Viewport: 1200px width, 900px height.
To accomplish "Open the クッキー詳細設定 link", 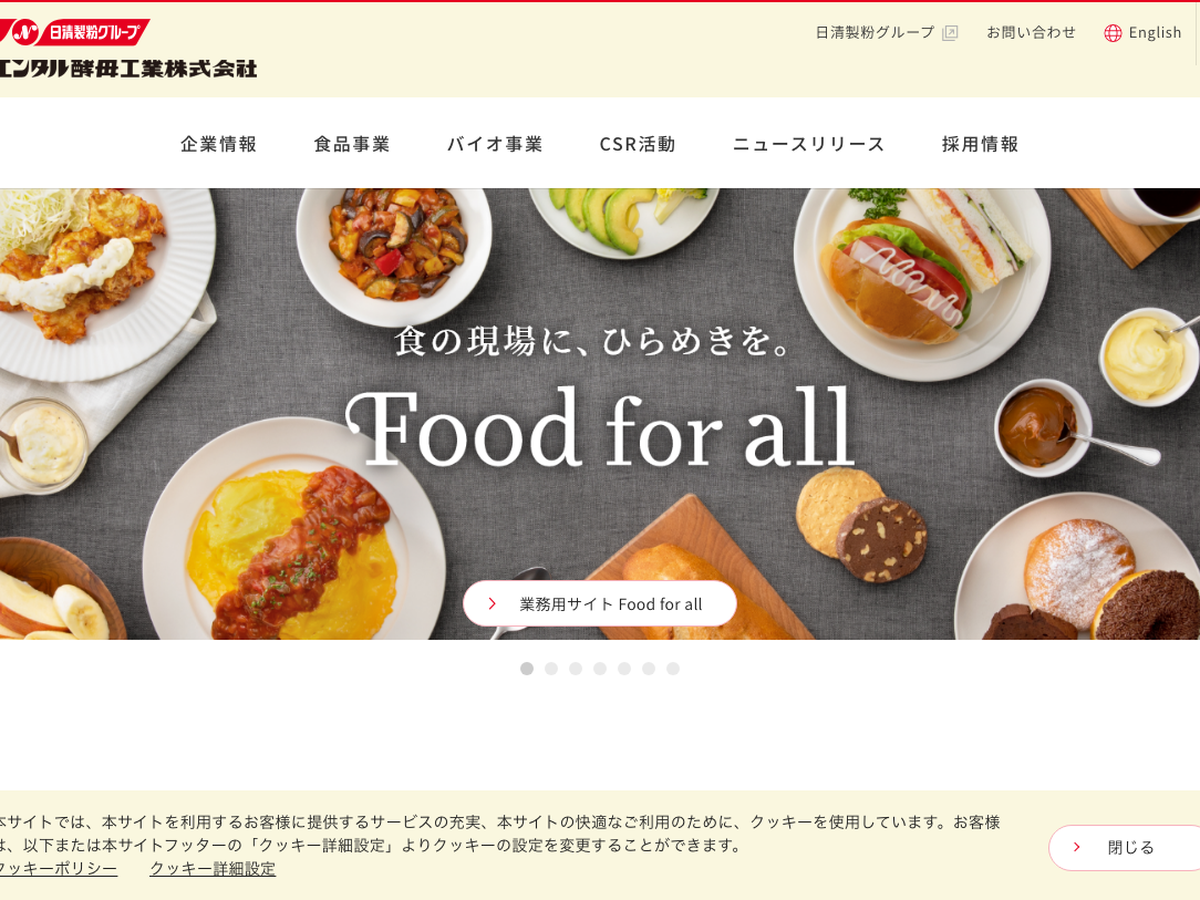I will (213, 868).
